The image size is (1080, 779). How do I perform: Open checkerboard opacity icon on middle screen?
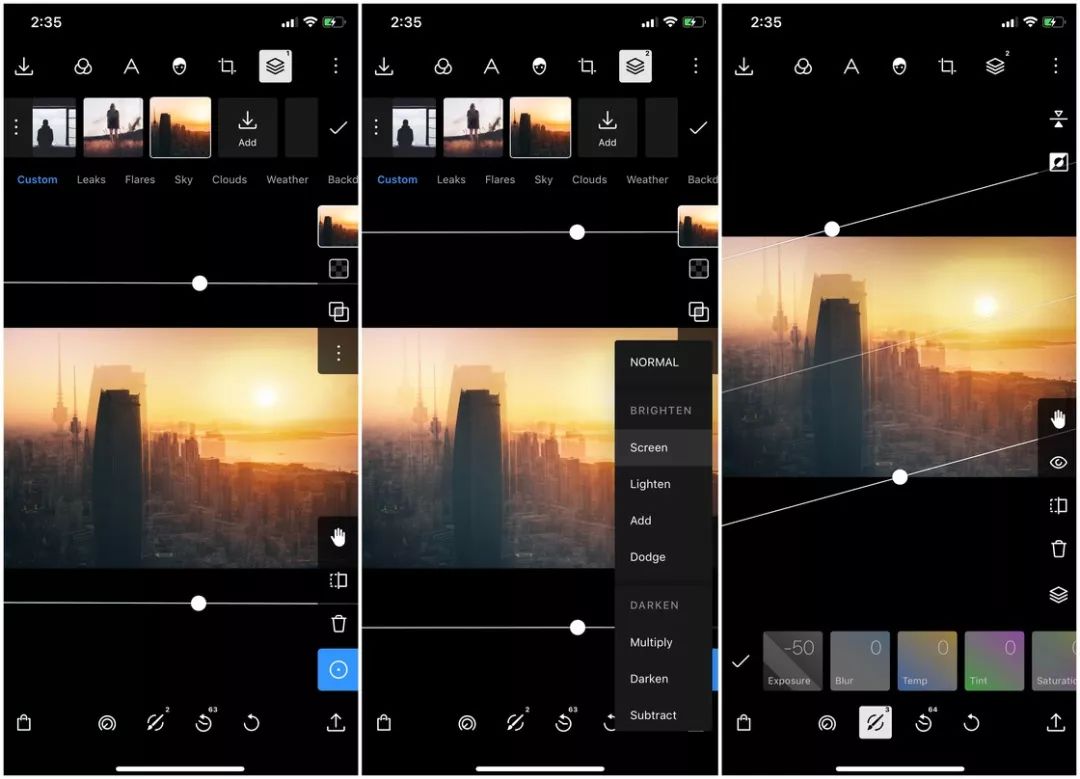coord(698,269)
